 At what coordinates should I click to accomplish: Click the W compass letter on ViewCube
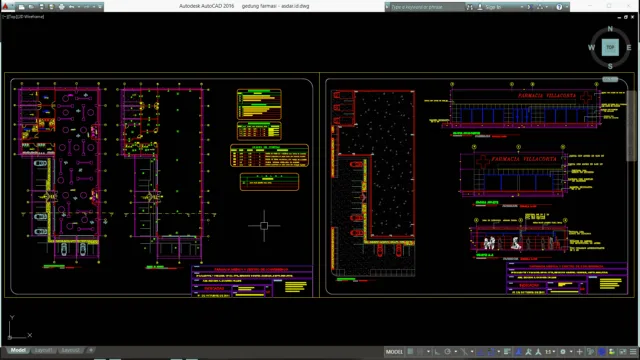pyautogui.click(x=591, y=48)
